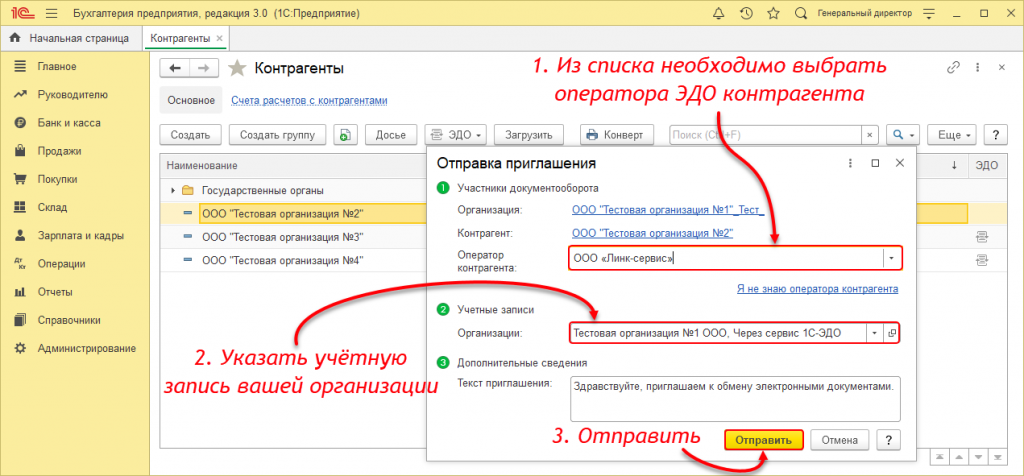Viewport: 1024px width, 476px height.
Task: Click Текст приглашения text area
Action: [x=735, y=398]
